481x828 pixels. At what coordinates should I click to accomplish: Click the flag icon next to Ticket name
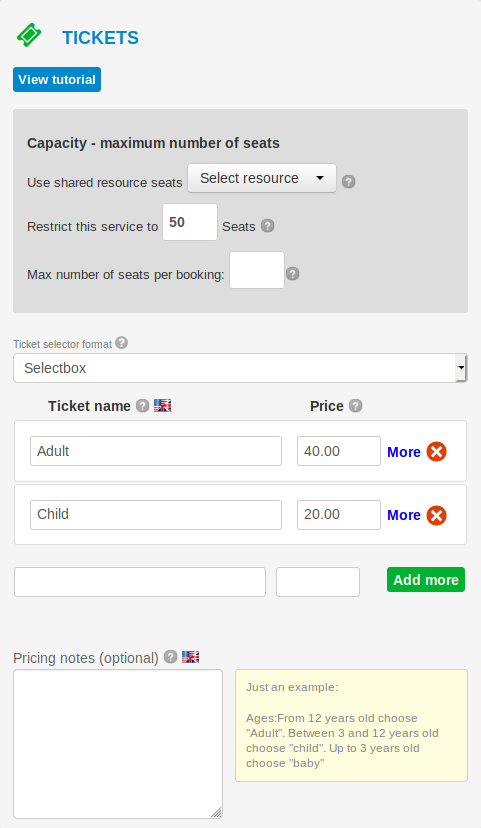[163, 406]
